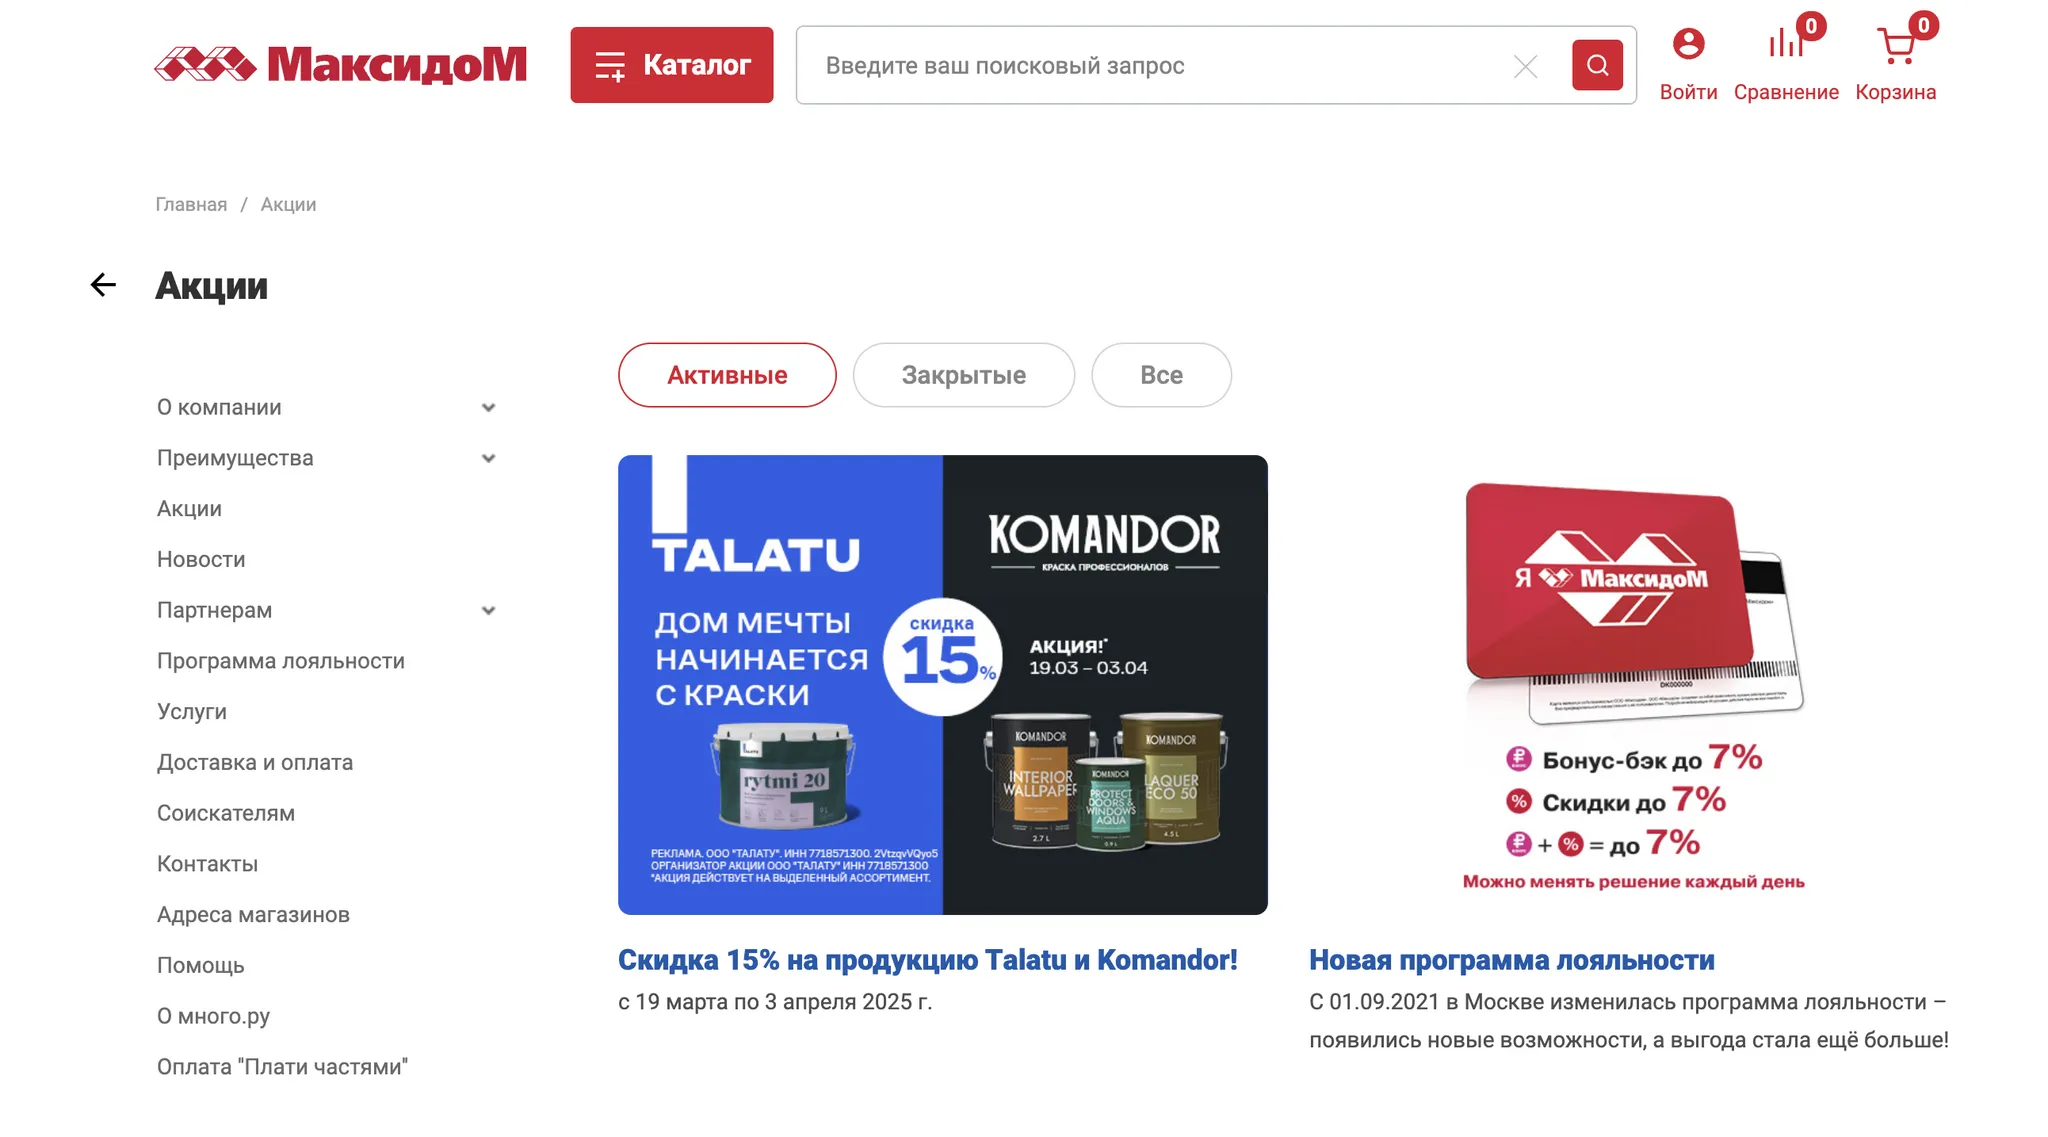
Task: Open Доставка и оплата in sidebar
Action: [255, 762]
